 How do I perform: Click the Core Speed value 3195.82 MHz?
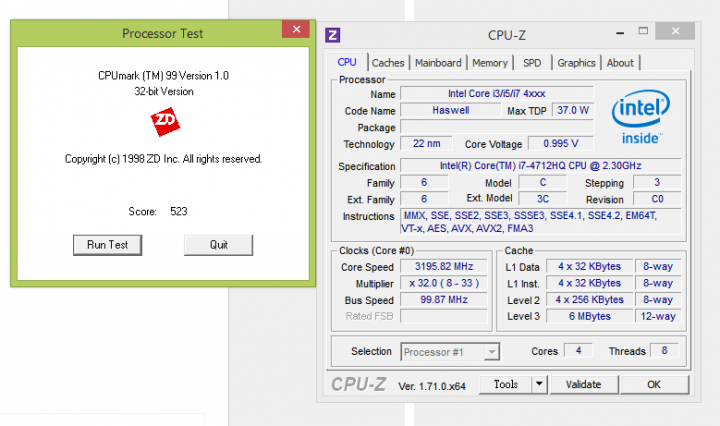(444, 267)
